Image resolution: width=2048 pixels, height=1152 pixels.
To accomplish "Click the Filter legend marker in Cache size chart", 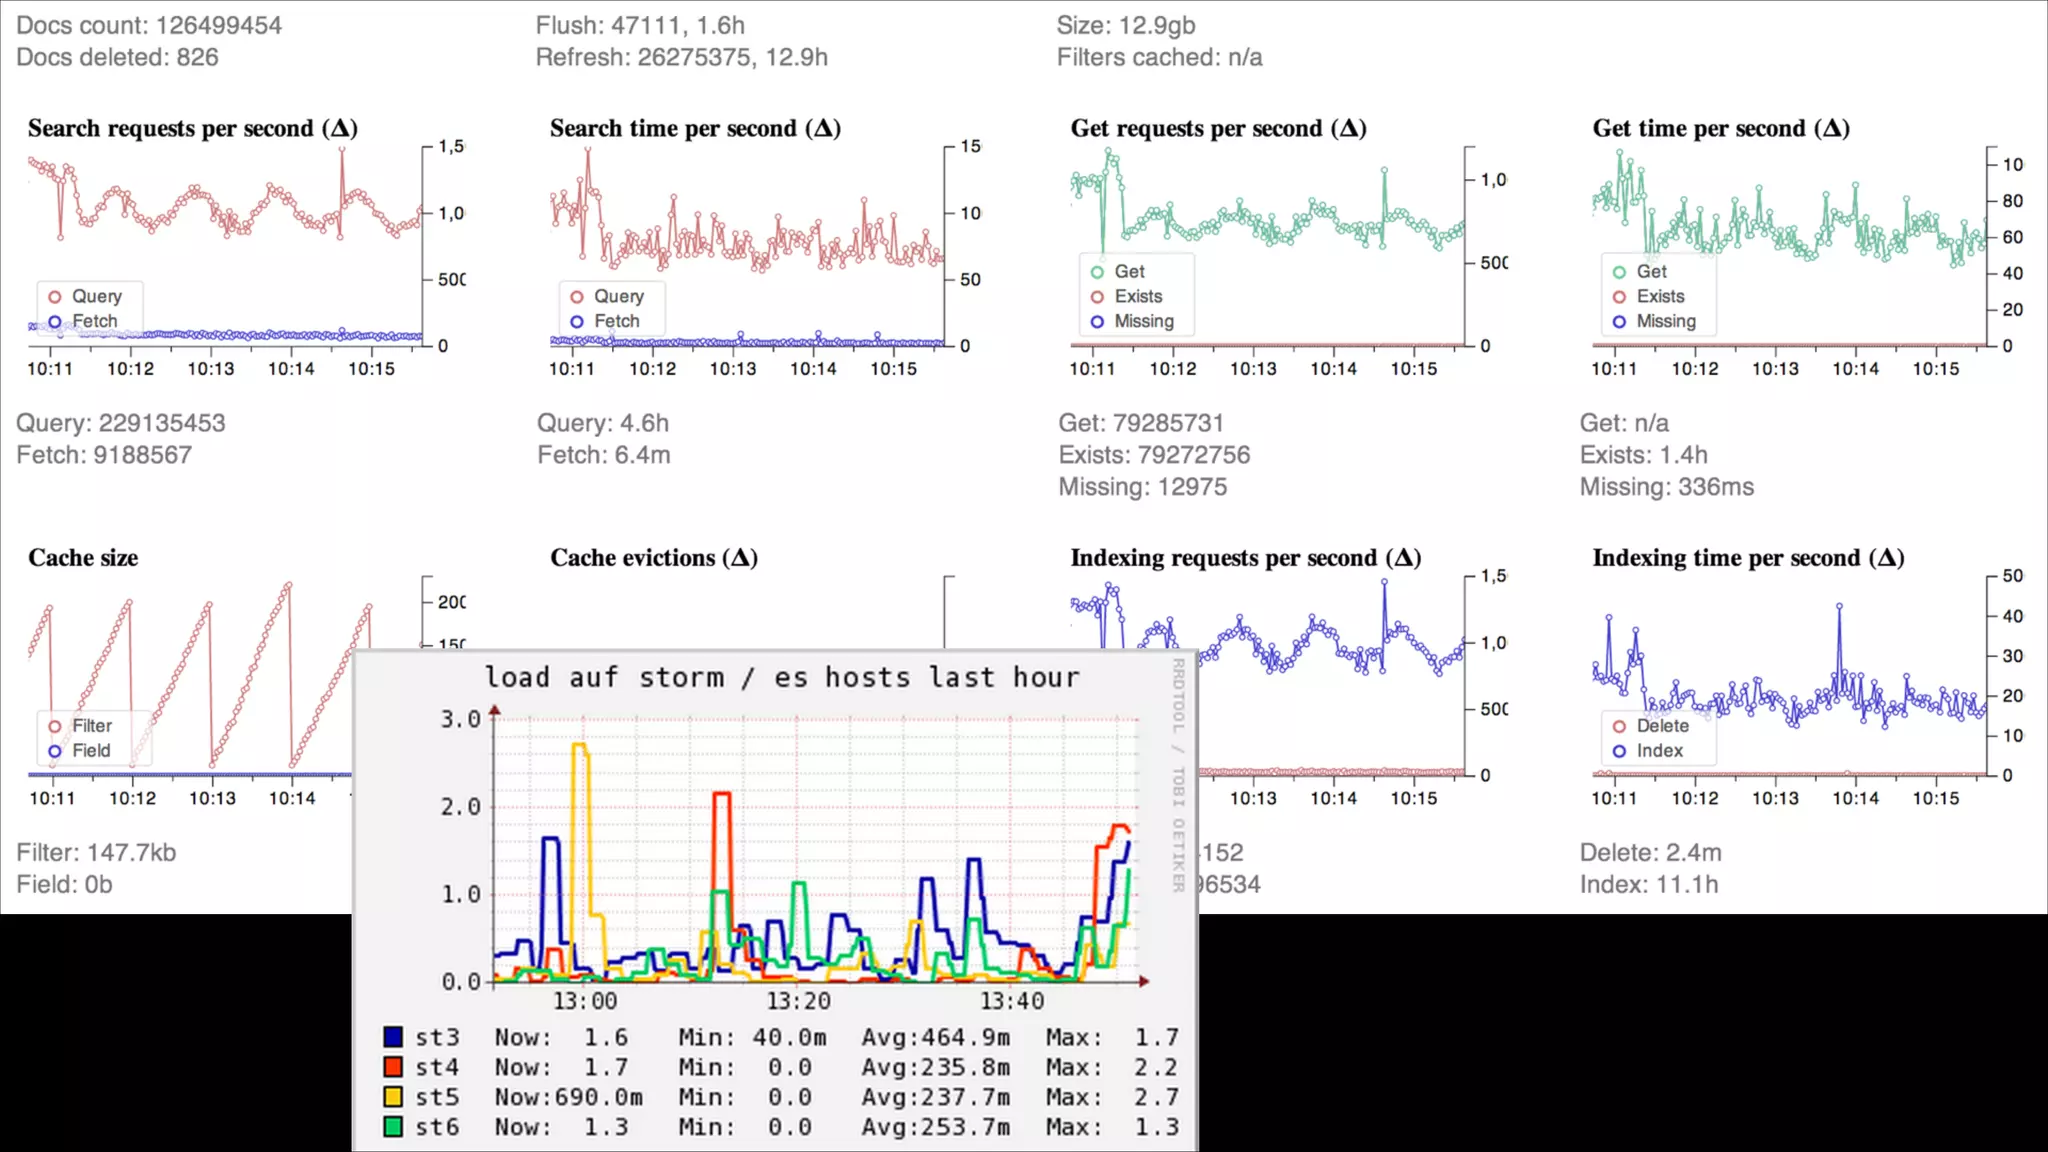I will click(55, 727).
